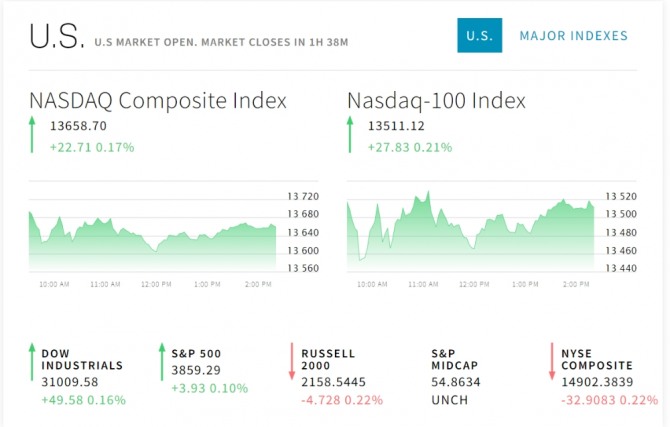Viewport: 670px width, 427px height.
Task: Open the NASDAQ Composite Index title
Action: tap(158, 101)
